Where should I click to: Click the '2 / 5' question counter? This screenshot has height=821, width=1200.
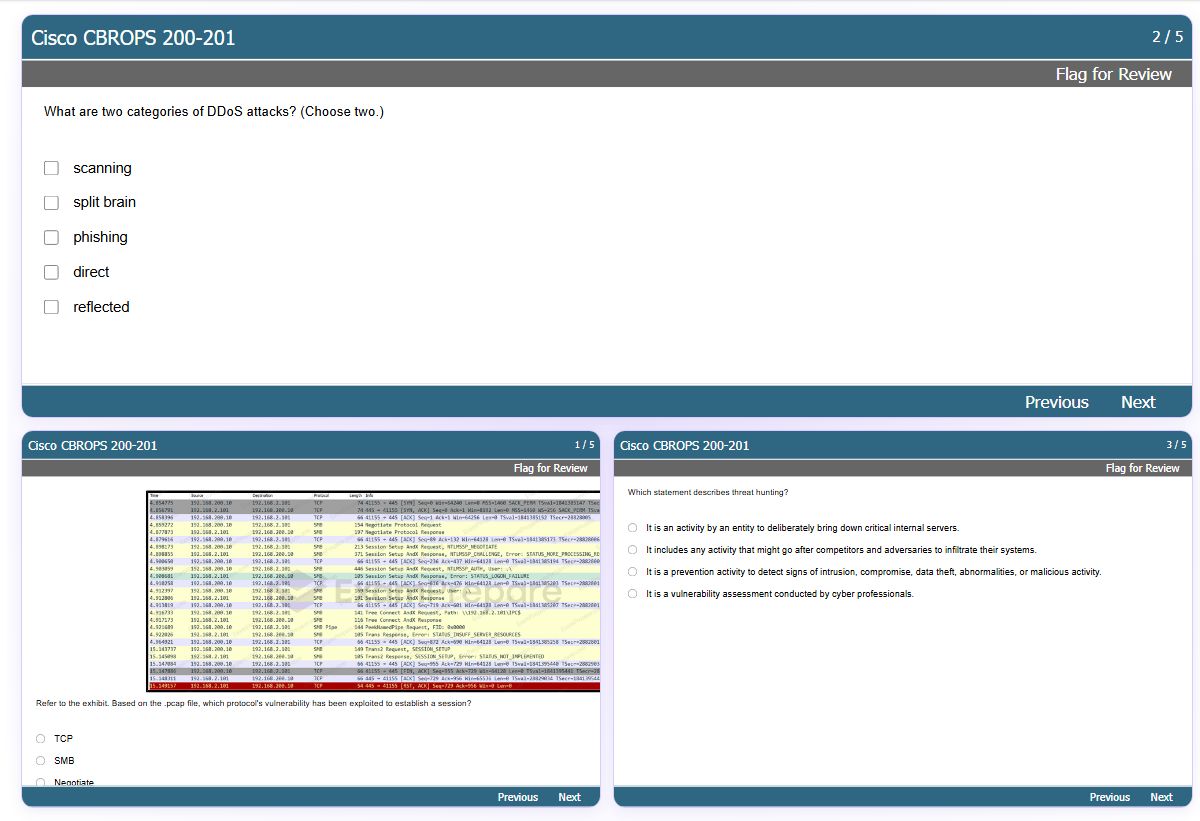point(1168,37)
